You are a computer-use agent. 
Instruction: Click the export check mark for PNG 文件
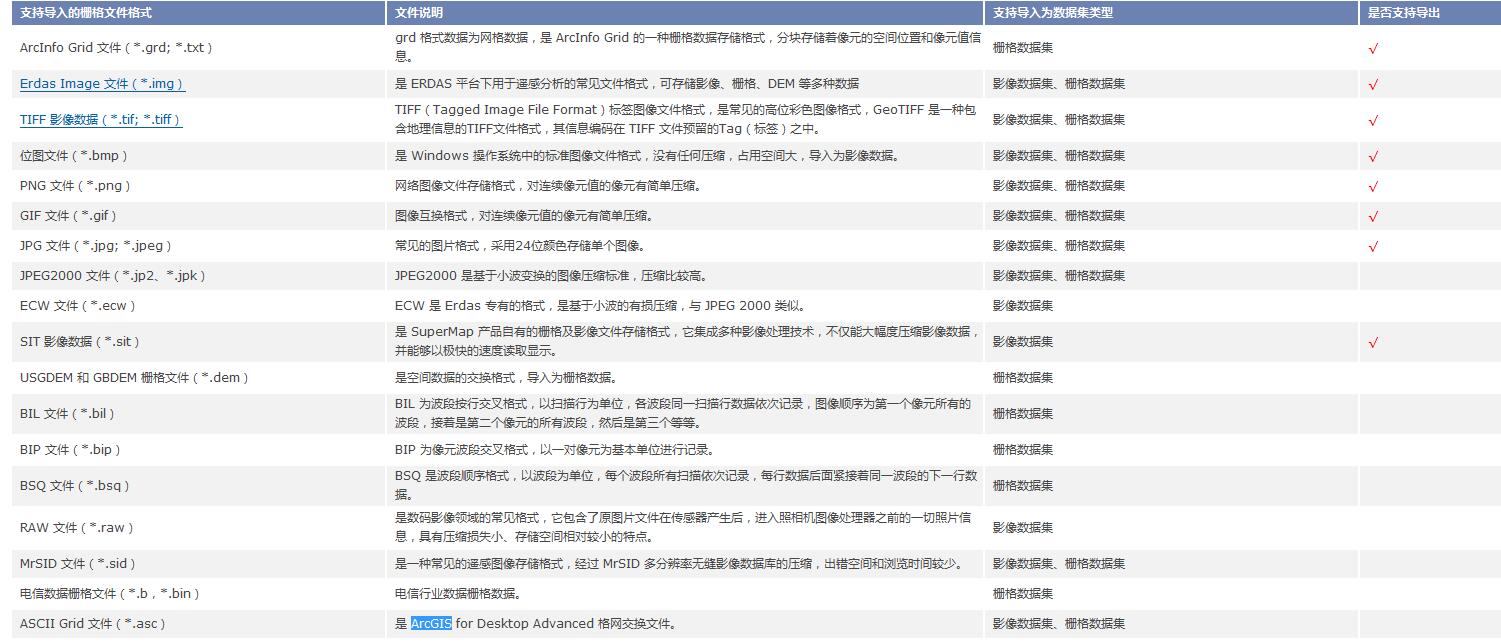1373,187
